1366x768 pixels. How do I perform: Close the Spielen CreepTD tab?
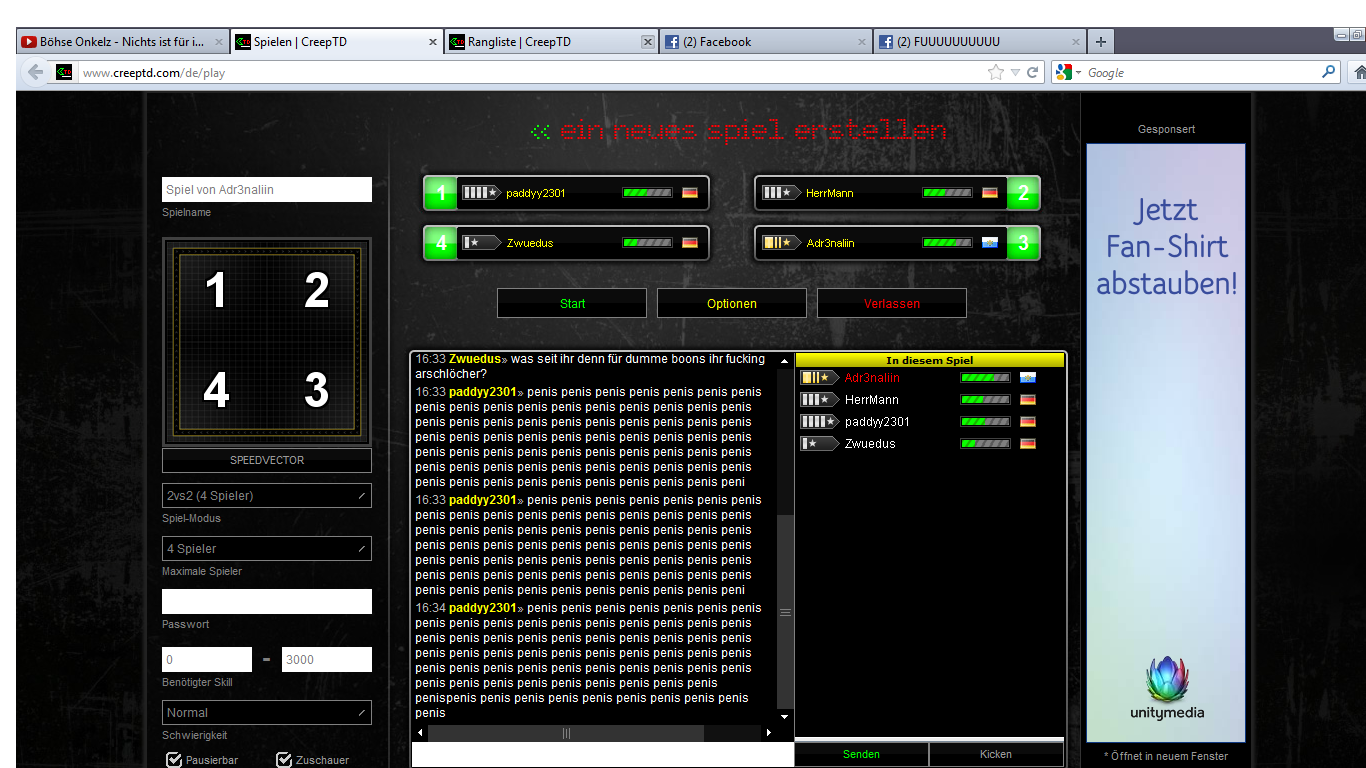pos(433,42)
